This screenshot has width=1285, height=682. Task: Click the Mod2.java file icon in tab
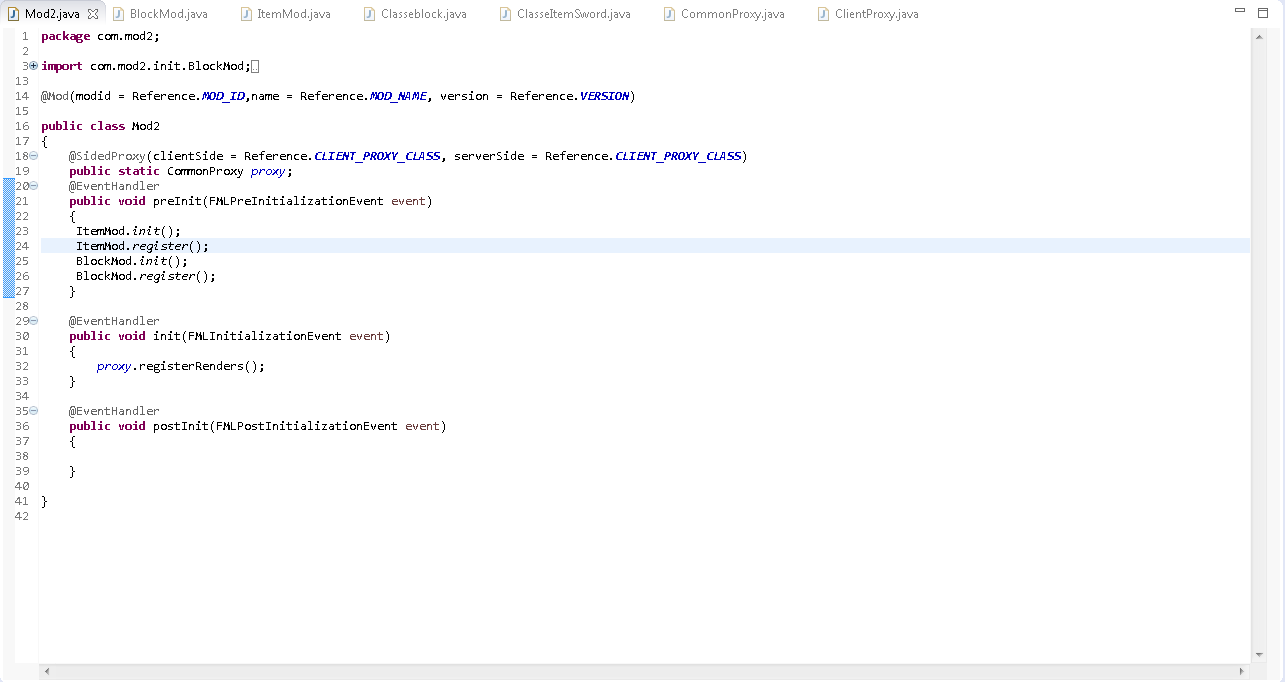(x=13, y=14)
